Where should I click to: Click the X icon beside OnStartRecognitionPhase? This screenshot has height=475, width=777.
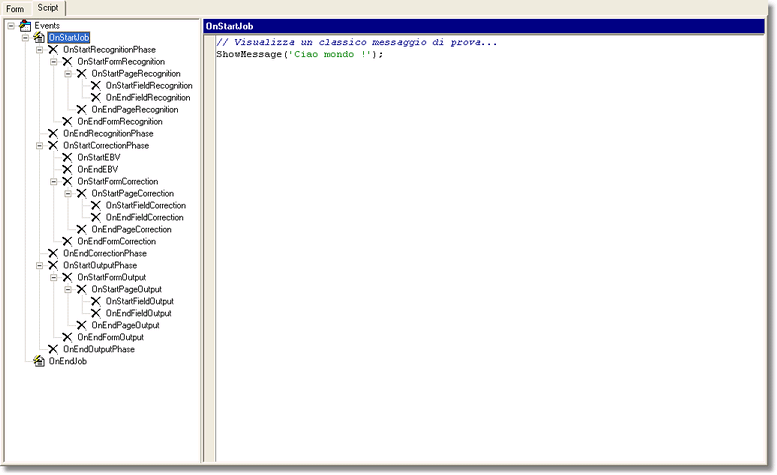[53, 50]
